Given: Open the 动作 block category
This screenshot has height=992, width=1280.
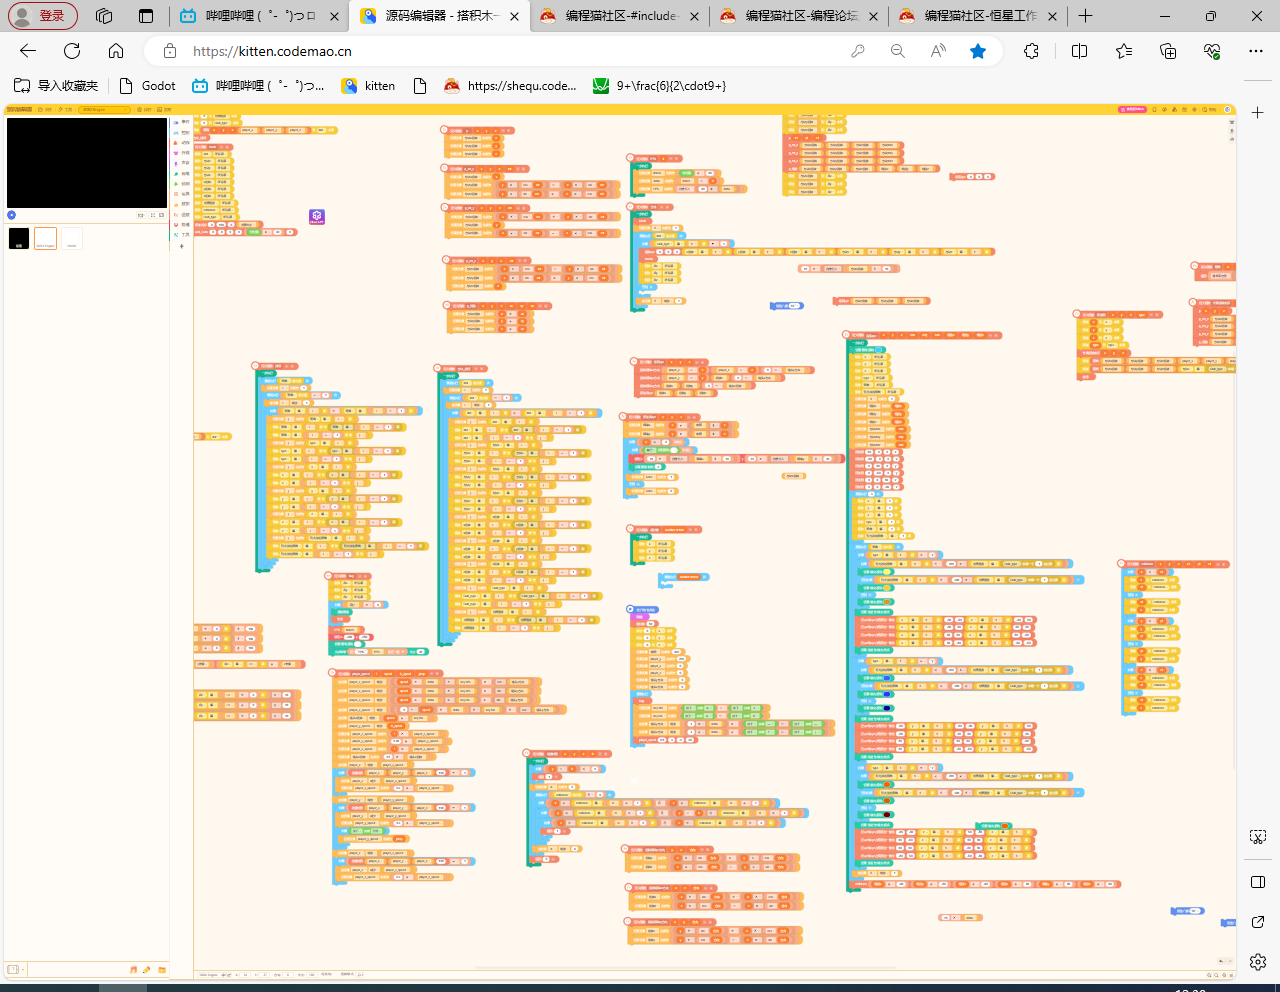Looking at the screenshot, I should (181, 142).
